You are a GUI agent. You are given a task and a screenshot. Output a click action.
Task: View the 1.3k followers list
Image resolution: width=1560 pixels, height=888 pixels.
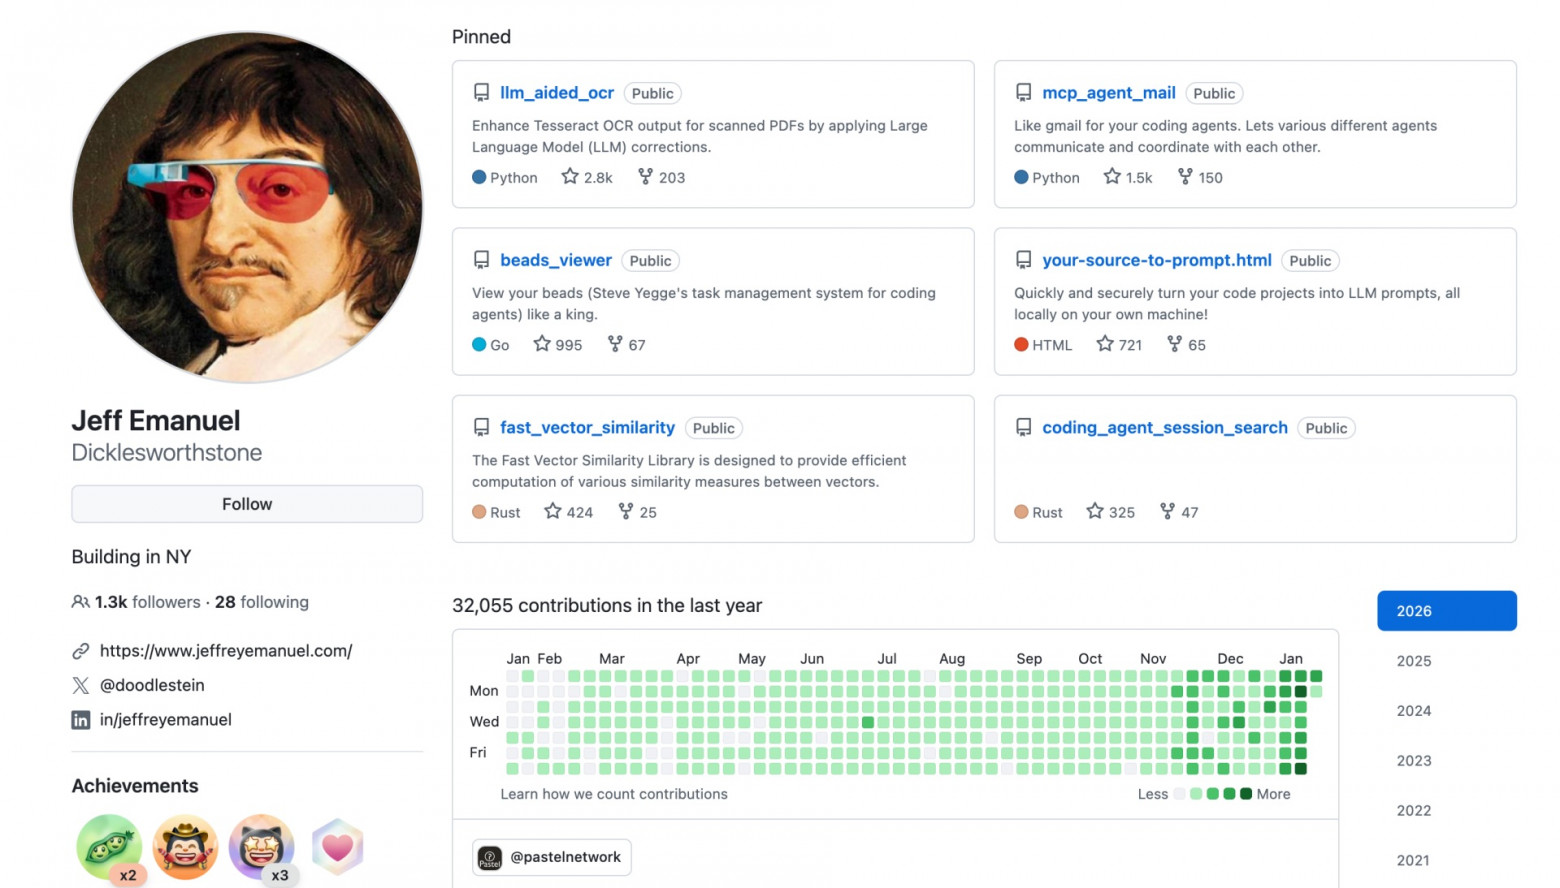coord(148,602)
